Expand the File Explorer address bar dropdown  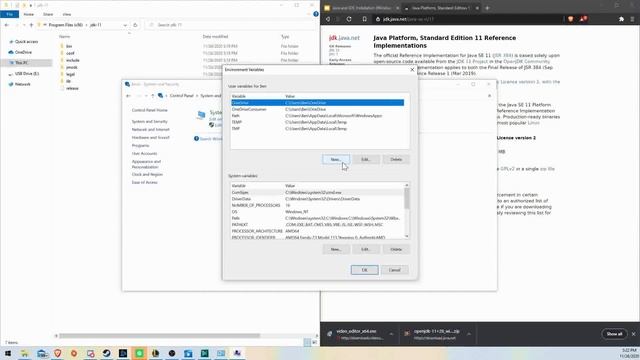coord(125,25)
